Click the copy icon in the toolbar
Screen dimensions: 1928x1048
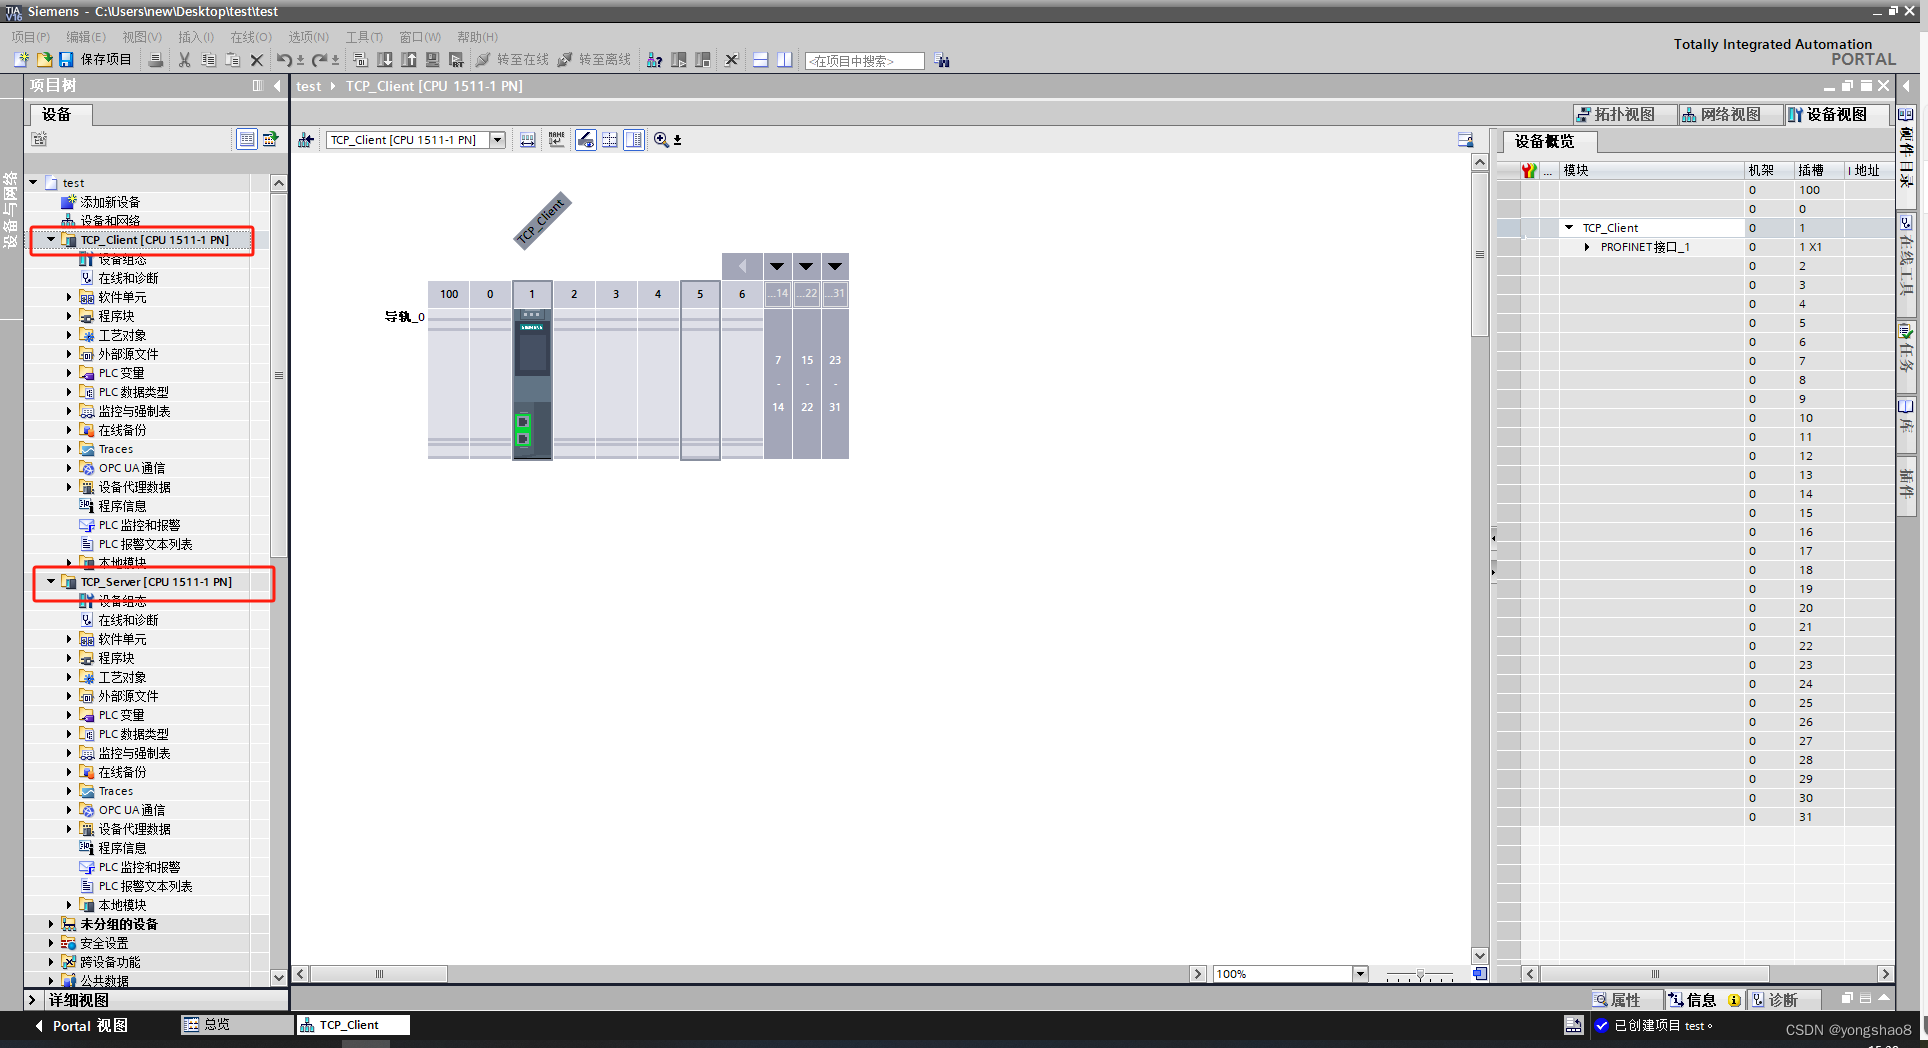(209, 60)
